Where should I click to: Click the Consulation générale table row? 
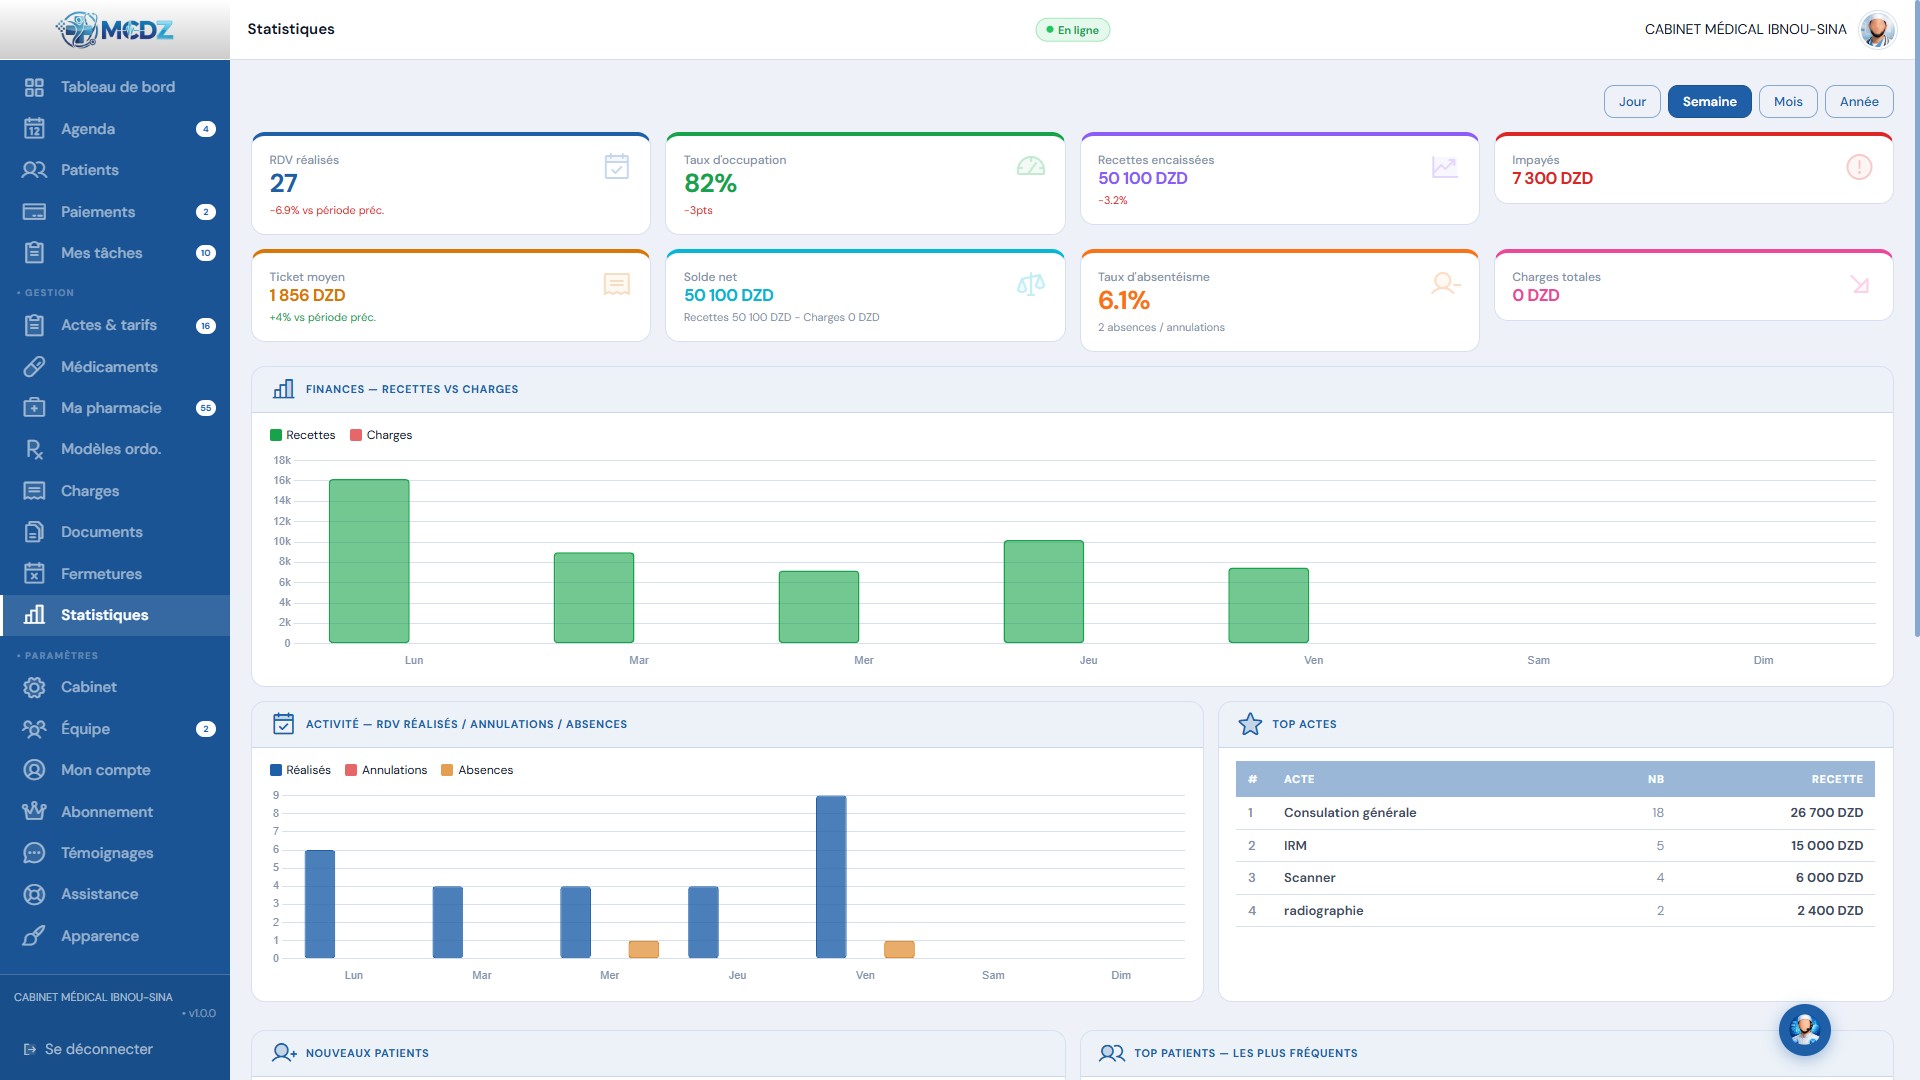click(1555, 813)
